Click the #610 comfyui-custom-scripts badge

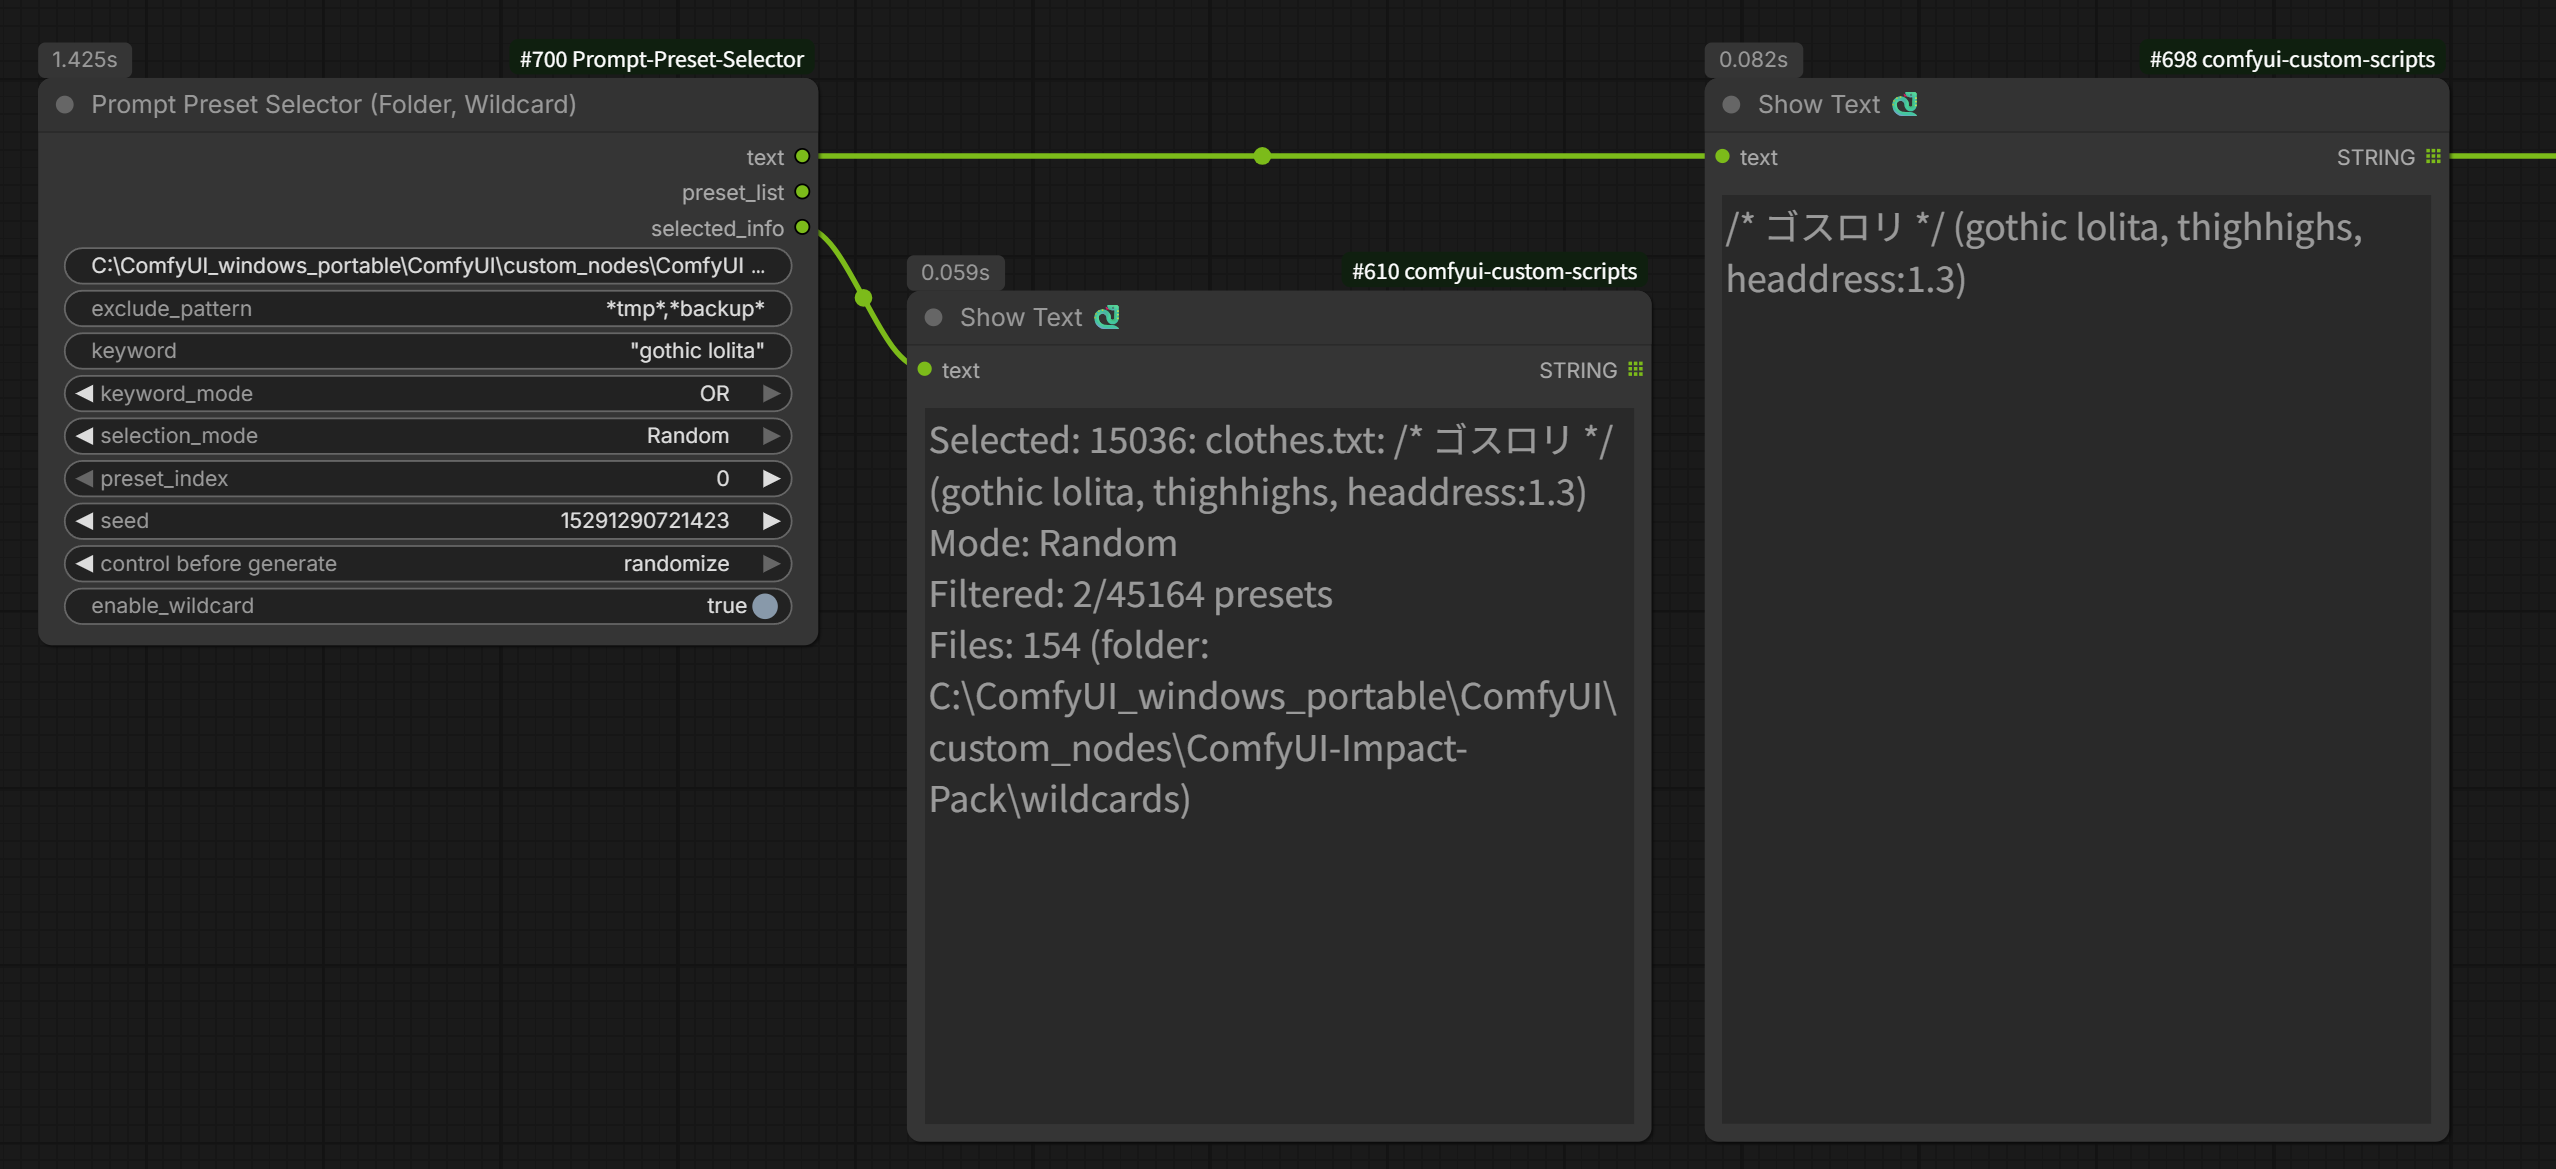(x=1494, y=271)
